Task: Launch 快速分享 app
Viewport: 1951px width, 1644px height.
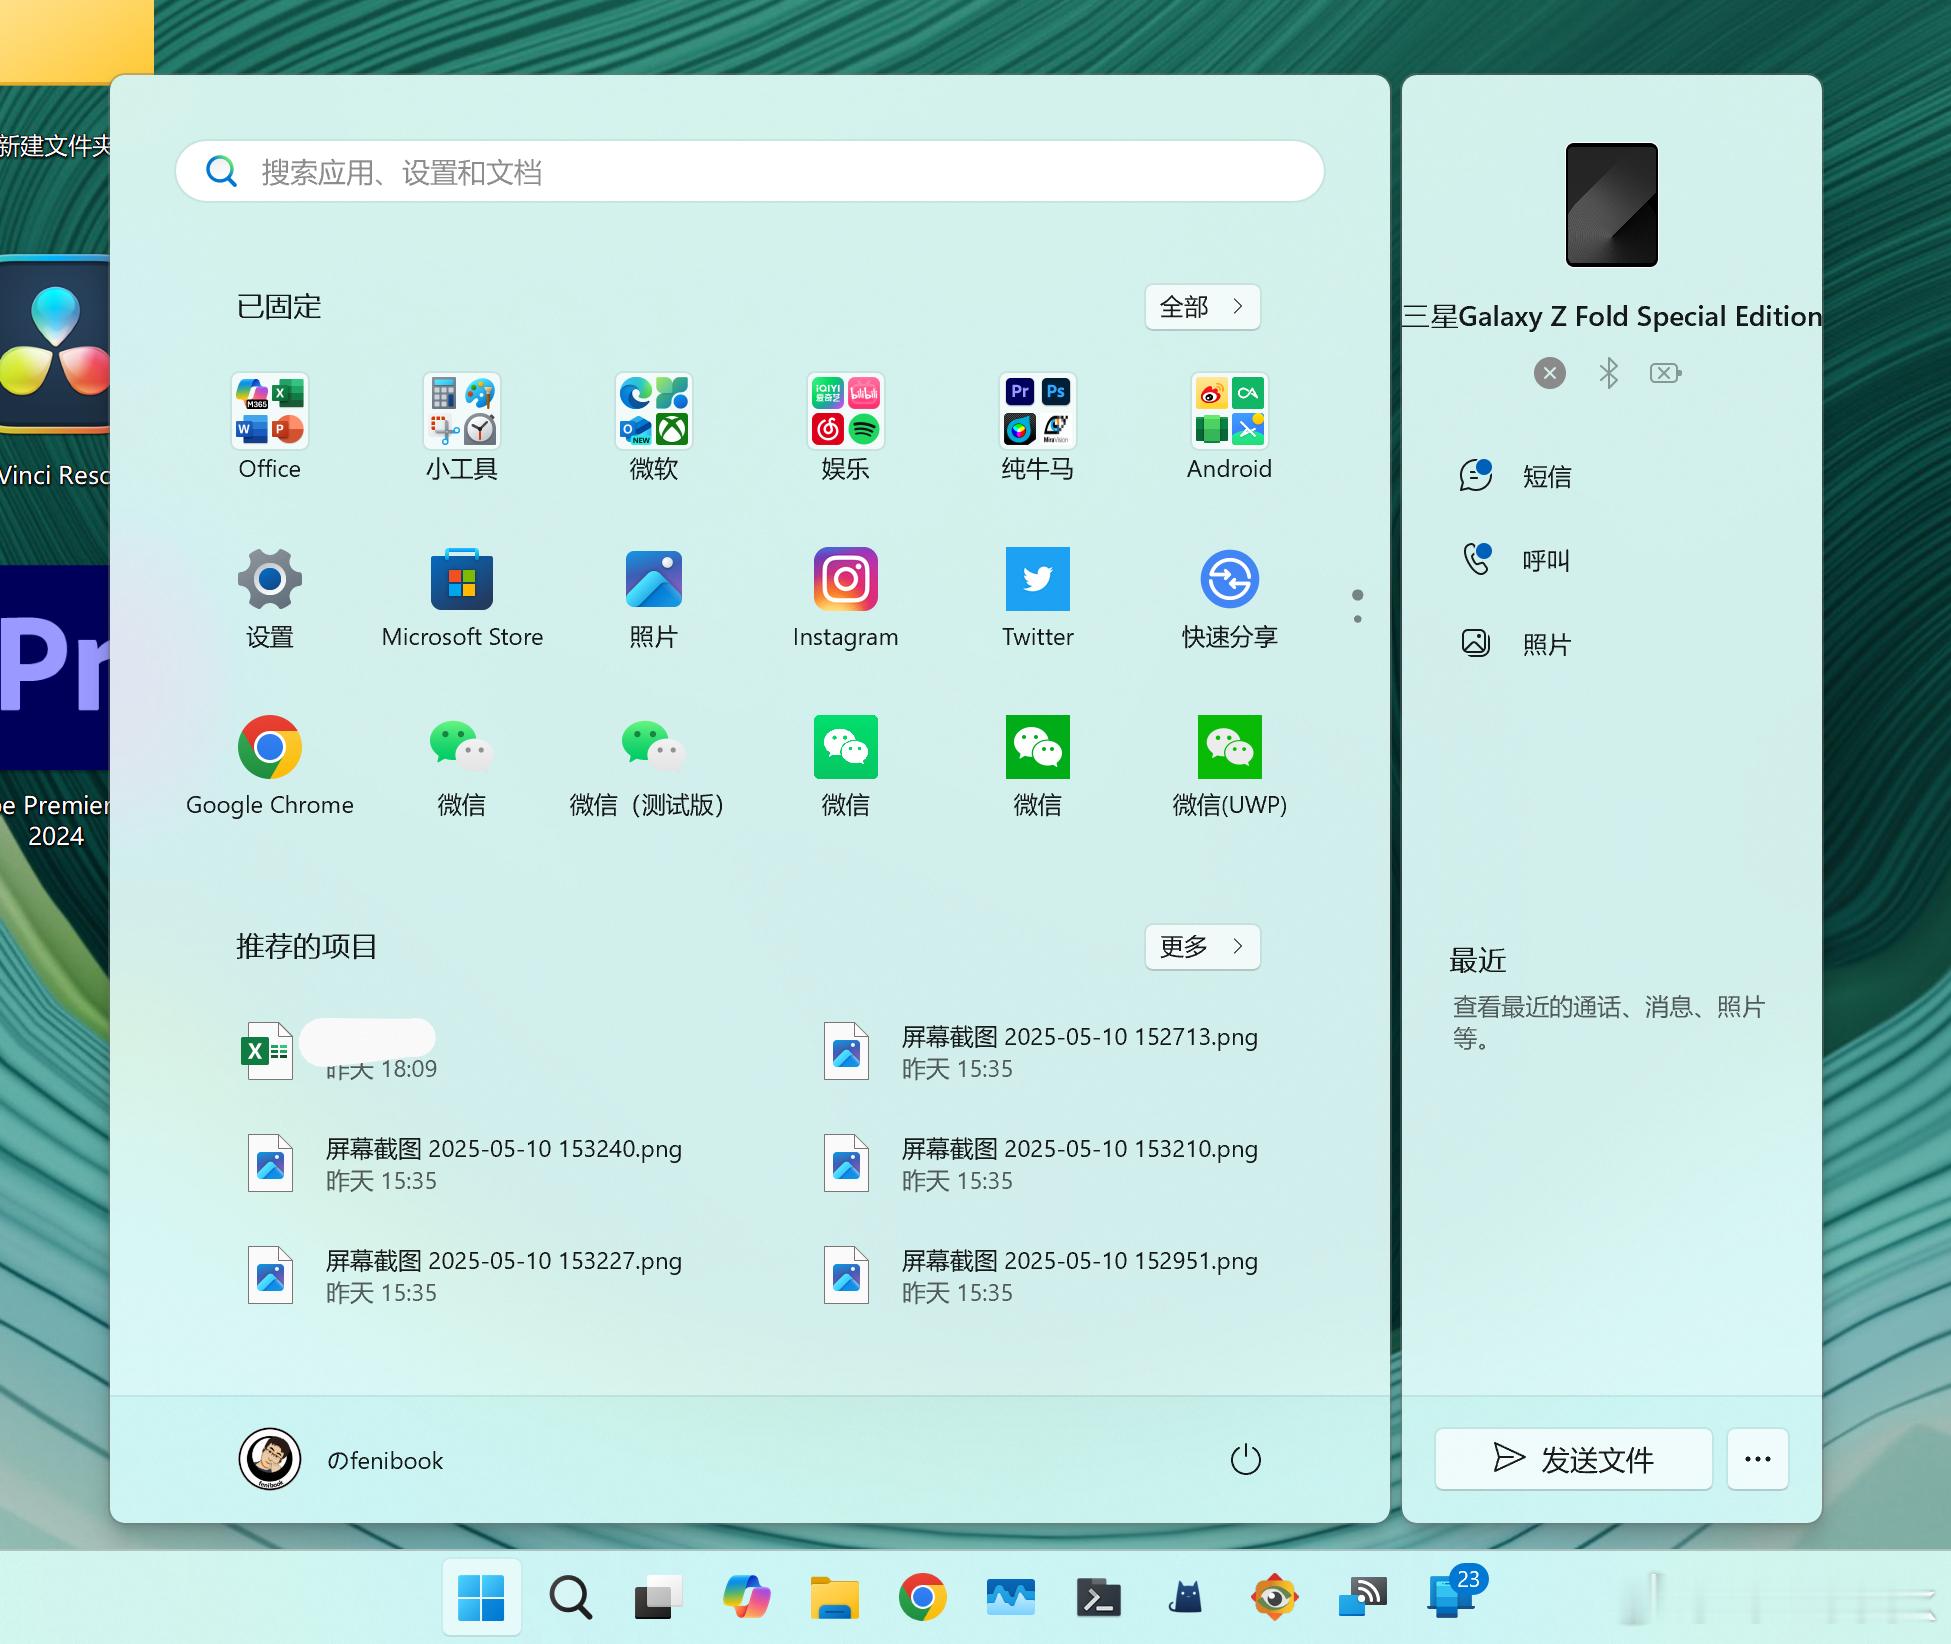Action: click(1229, 597)
